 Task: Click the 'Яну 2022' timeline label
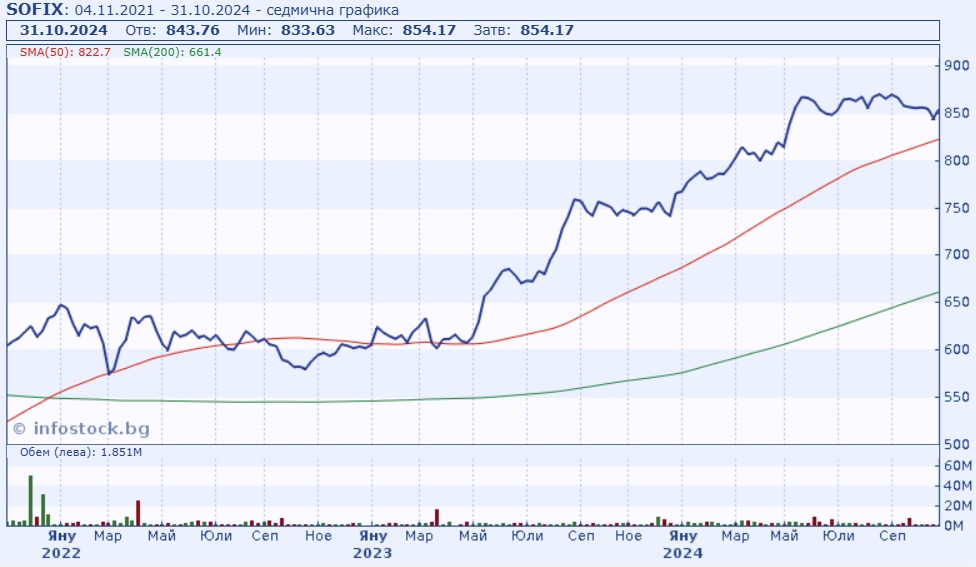[61, 544]
